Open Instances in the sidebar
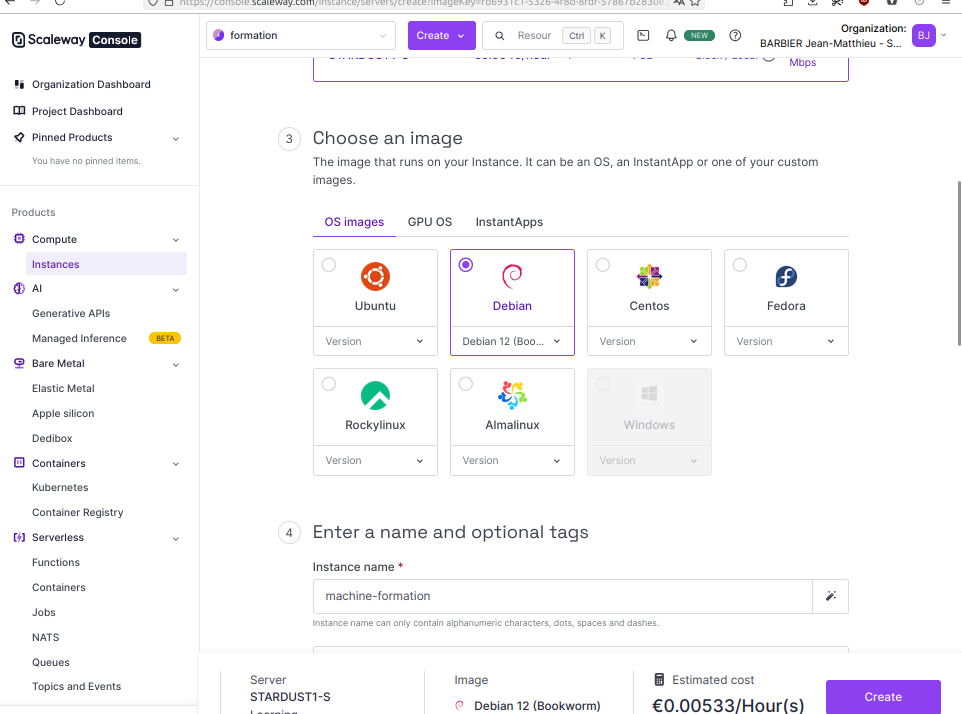 [106, 264]
